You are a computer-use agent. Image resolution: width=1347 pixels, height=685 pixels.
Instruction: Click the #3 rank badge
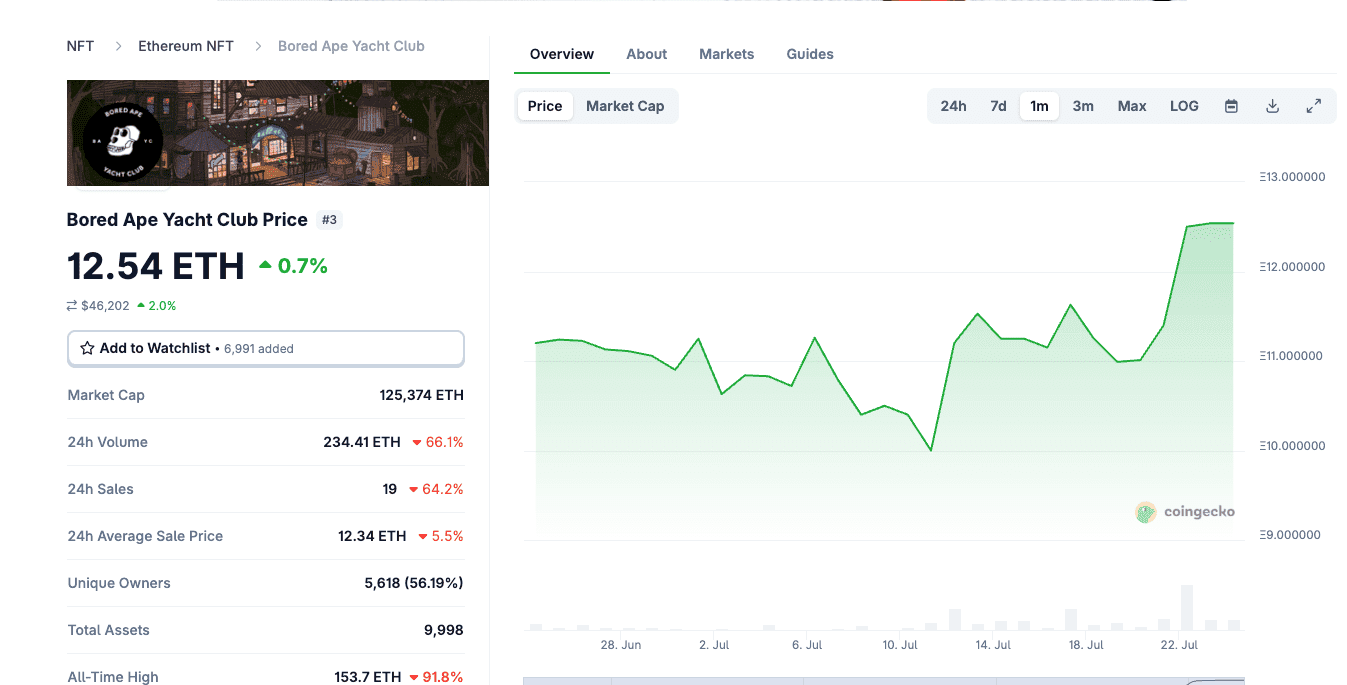329,220
